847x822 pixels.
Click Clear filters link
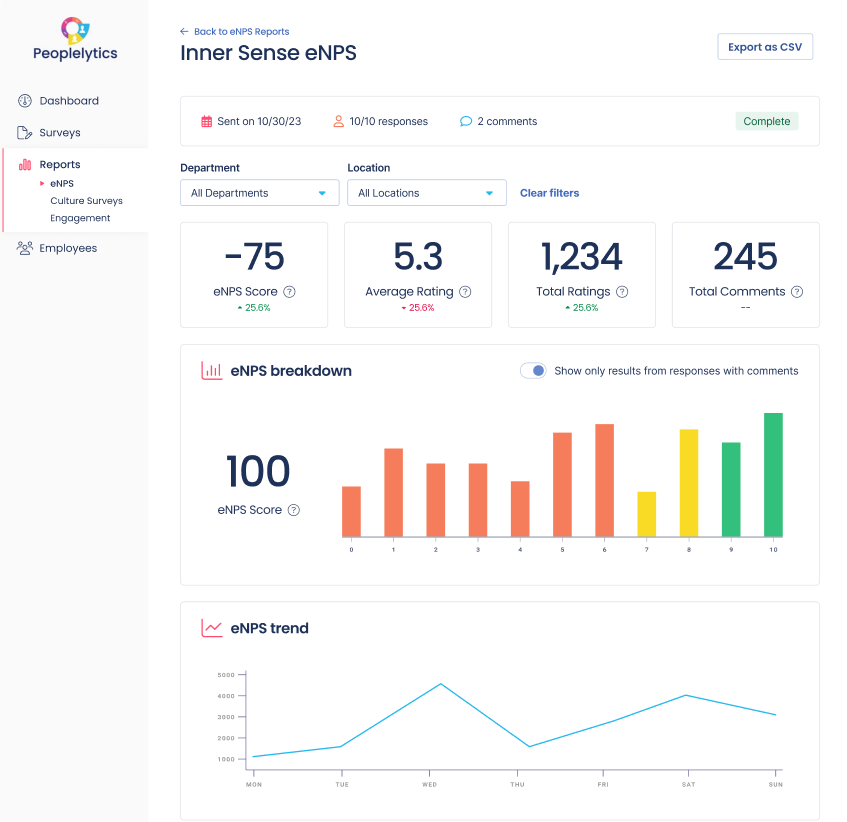pos(549,193)
